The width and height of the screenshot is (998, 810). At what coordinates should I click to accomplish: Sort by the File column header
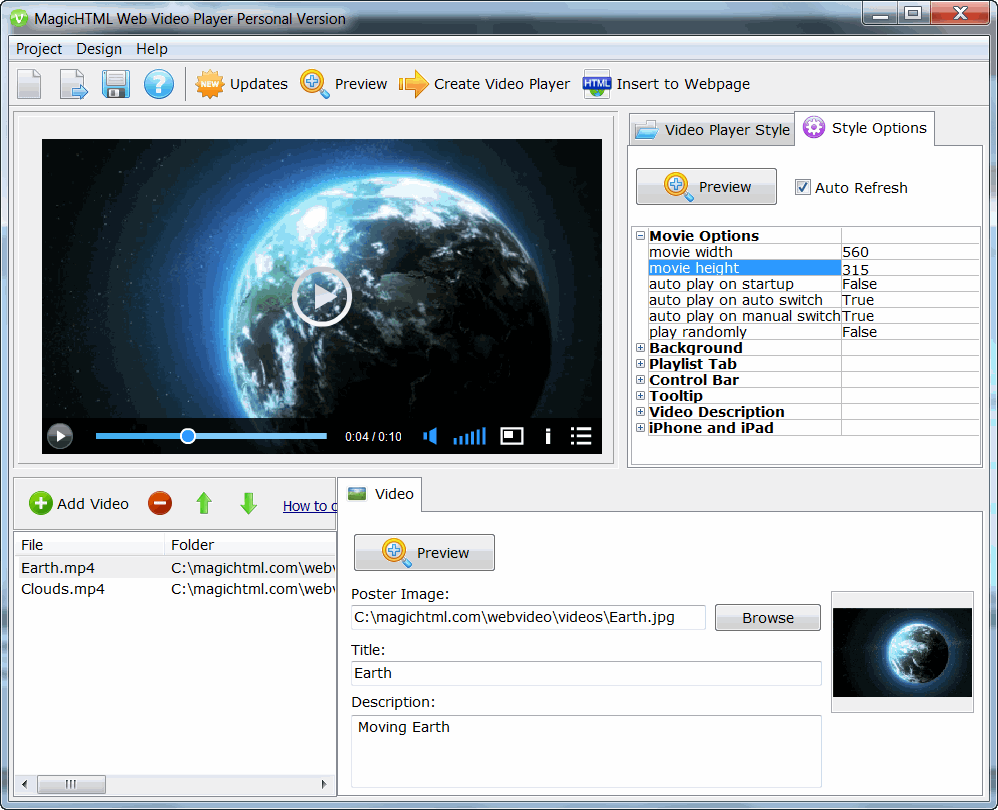(90, 545)
